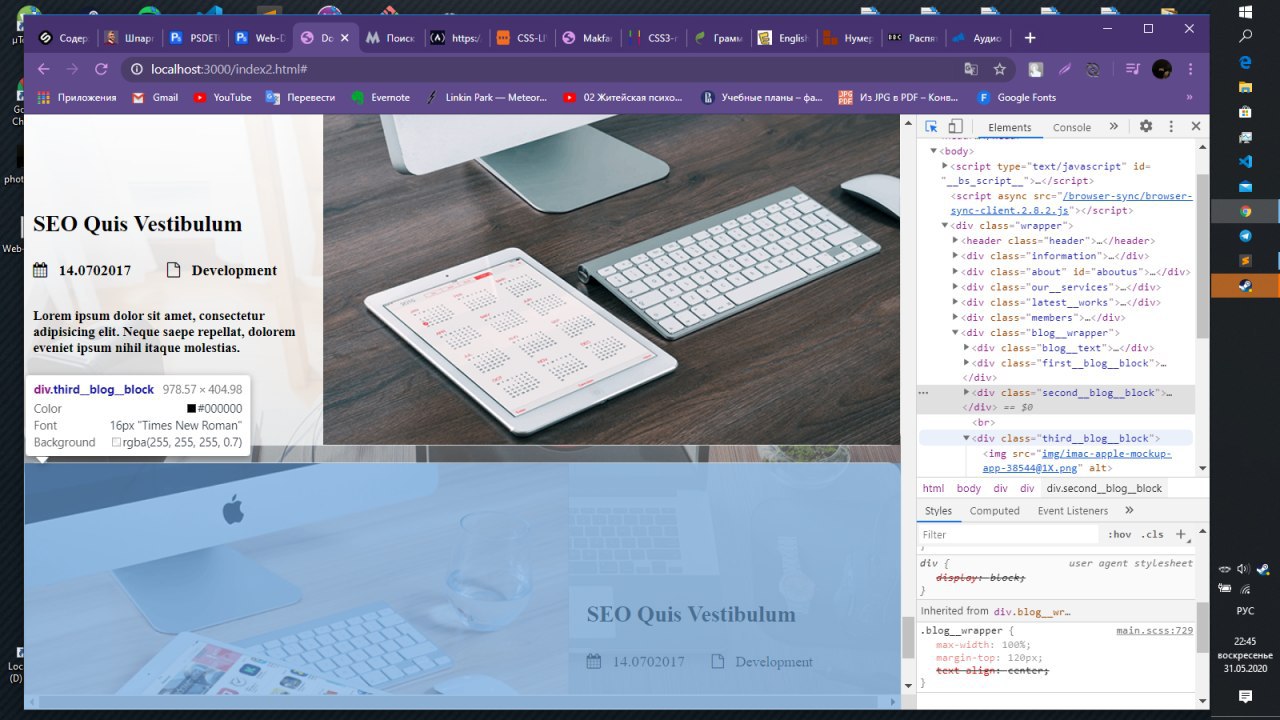Show more style pane tabs chevron
Image resolution: width=1280 pixels, height=720 pixels.
pos(1130,510)
